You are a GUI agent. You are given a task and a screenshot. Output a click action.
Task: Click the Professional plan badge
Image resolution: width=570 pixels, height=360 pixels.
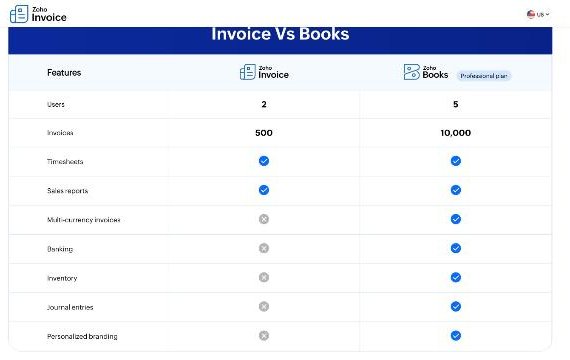[484, 76]
